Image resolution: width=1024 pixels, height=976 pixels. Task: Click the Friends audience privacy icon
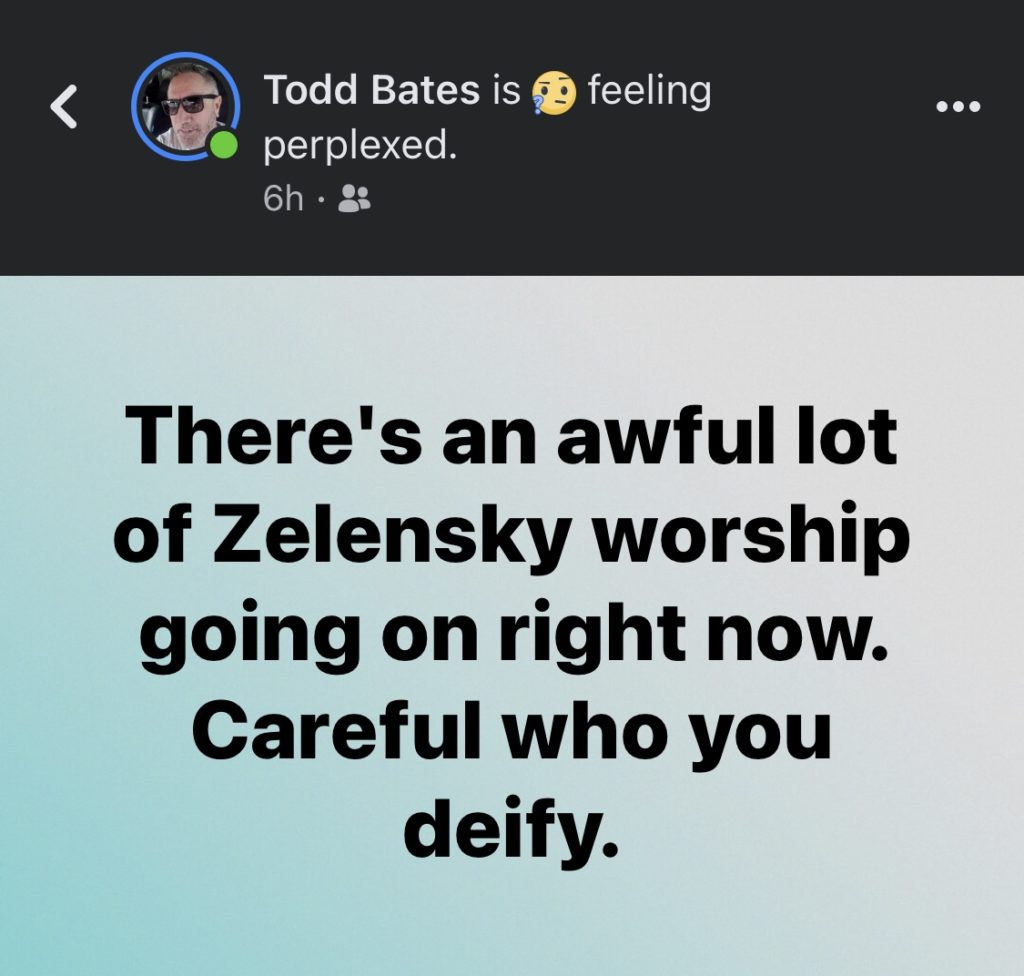355,200
